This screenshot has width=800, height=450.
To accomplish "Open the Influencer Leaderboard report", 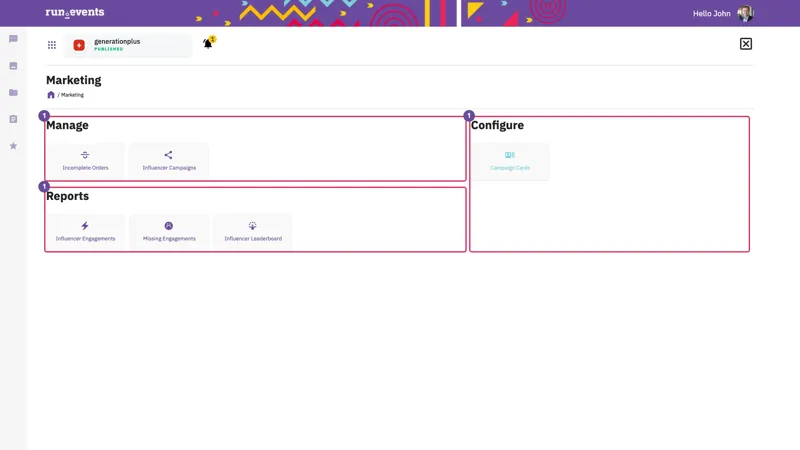I will pos(253,232).
